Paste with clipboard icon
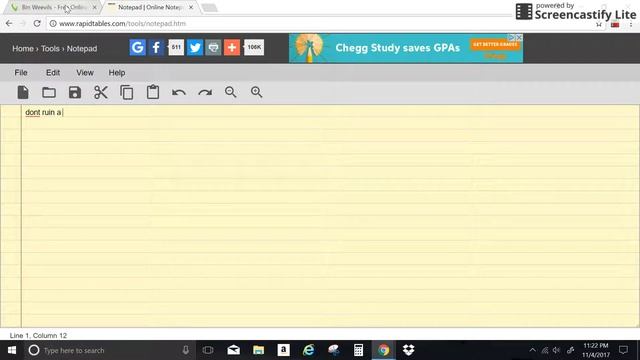This screenshot has height=360, width=640. coord(153,92)
